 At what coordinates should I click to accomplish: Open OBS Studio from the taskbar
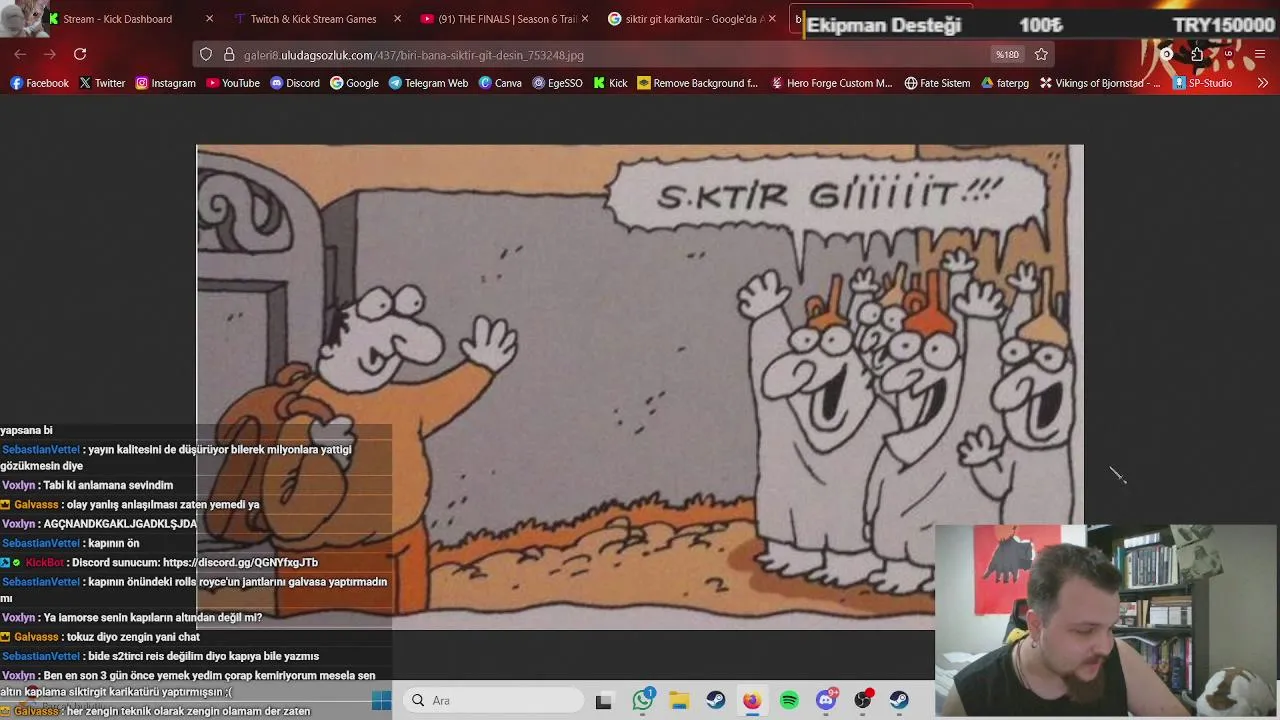pyautogui.click(x=862, y=701)
